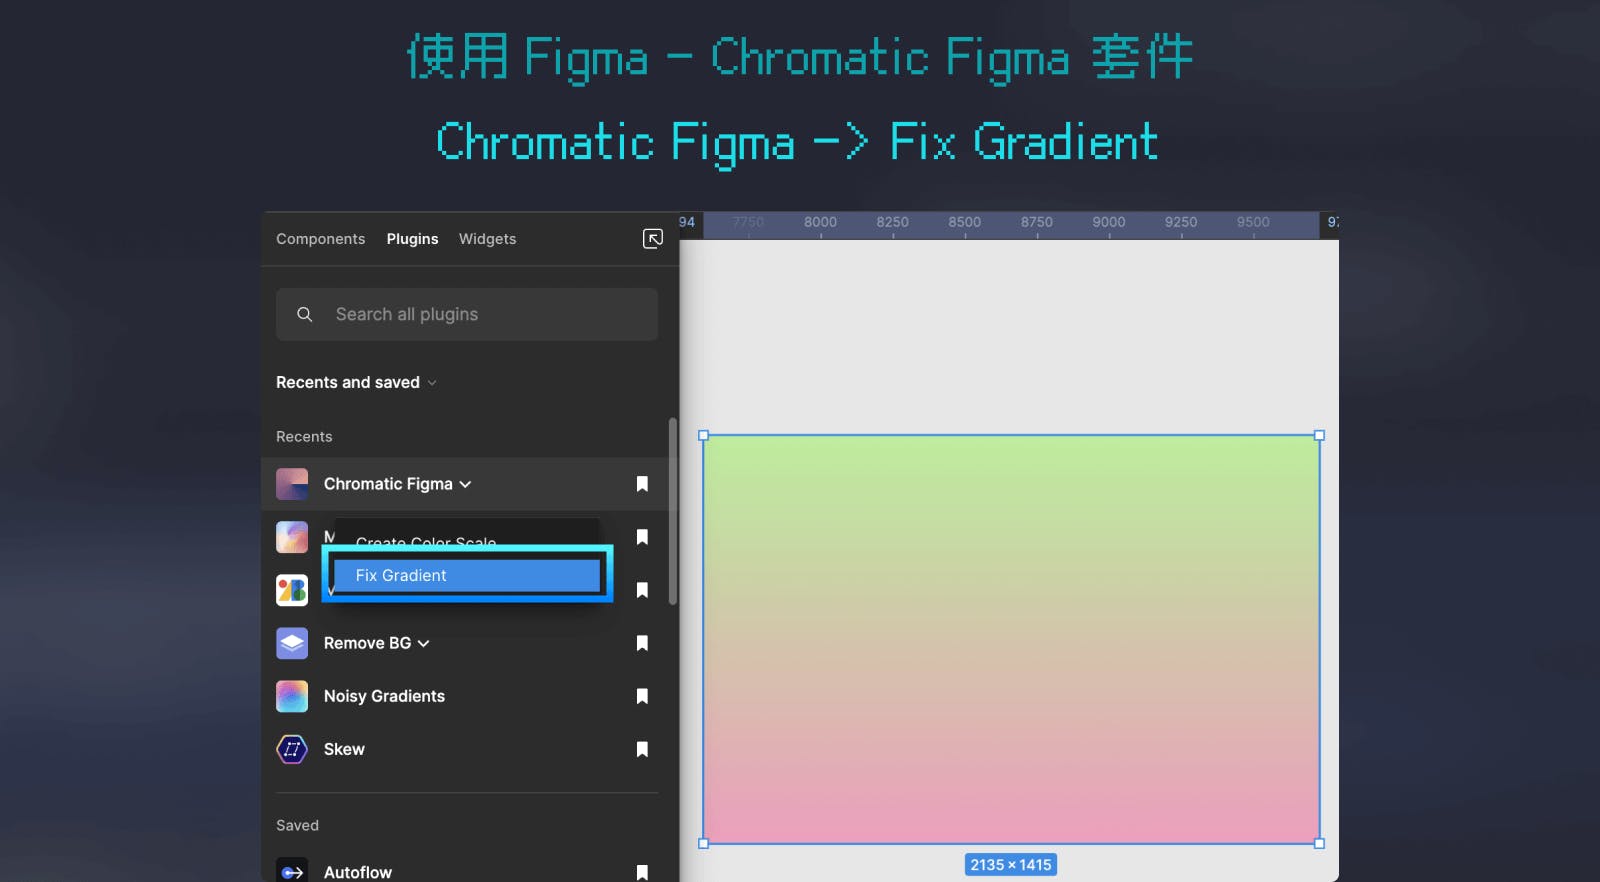The width and height of the screenshot is (1600, 882).
Task: Focus the Search all plugins field
Action: [x=467, y=314]
